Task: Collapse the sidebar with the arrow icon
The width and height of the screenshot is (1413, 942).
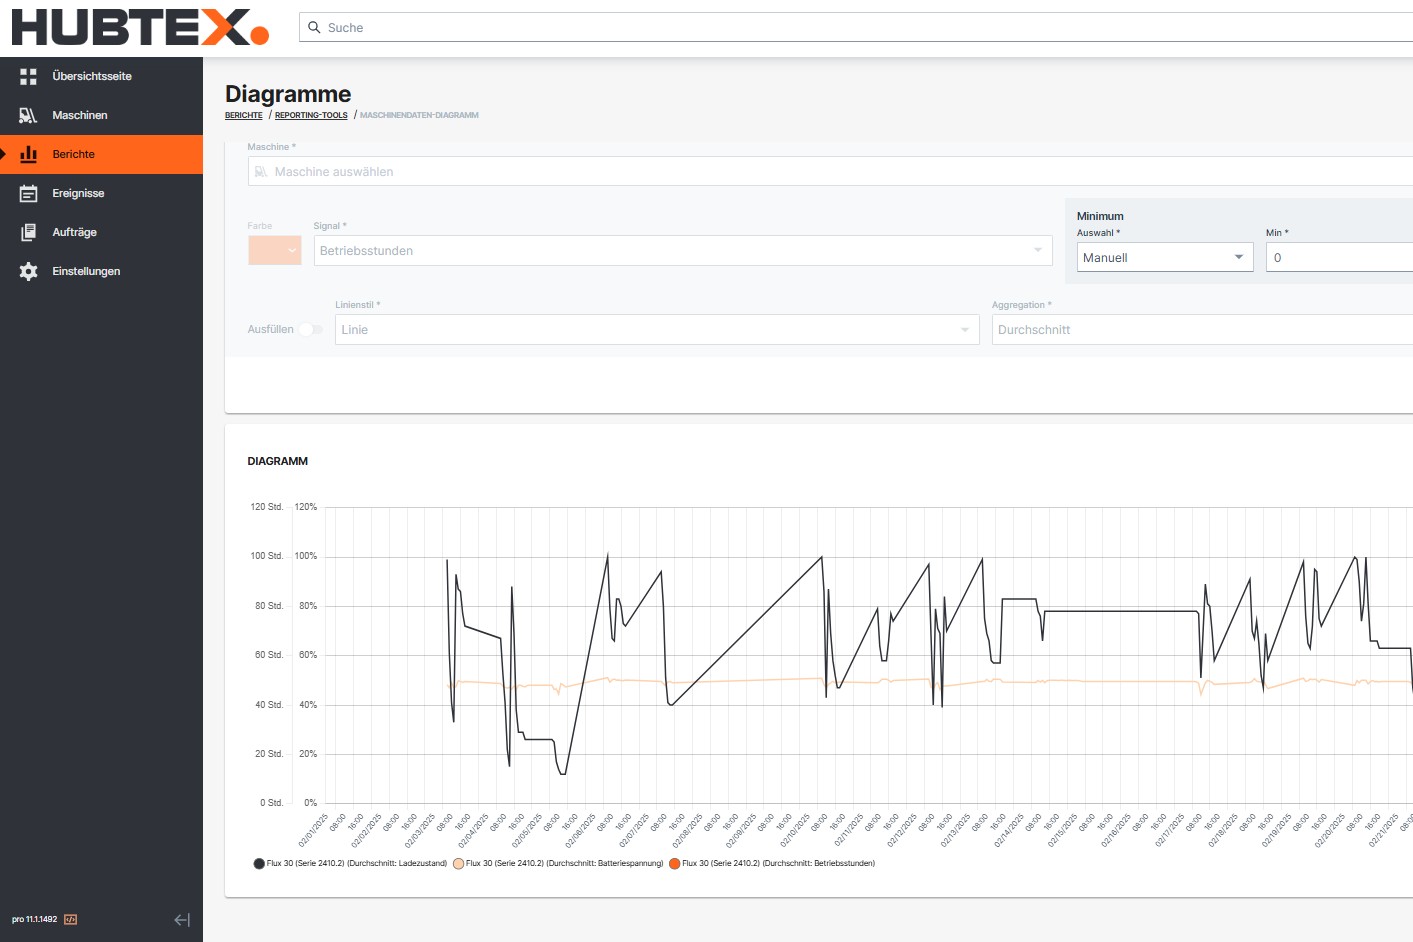Action: 182,920
